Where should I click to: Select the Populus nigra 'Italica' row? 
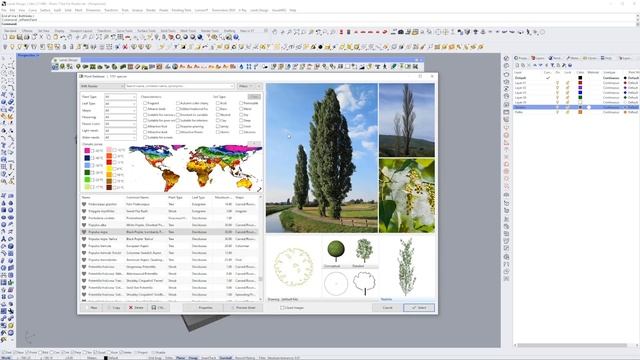(x=169, y=239)
